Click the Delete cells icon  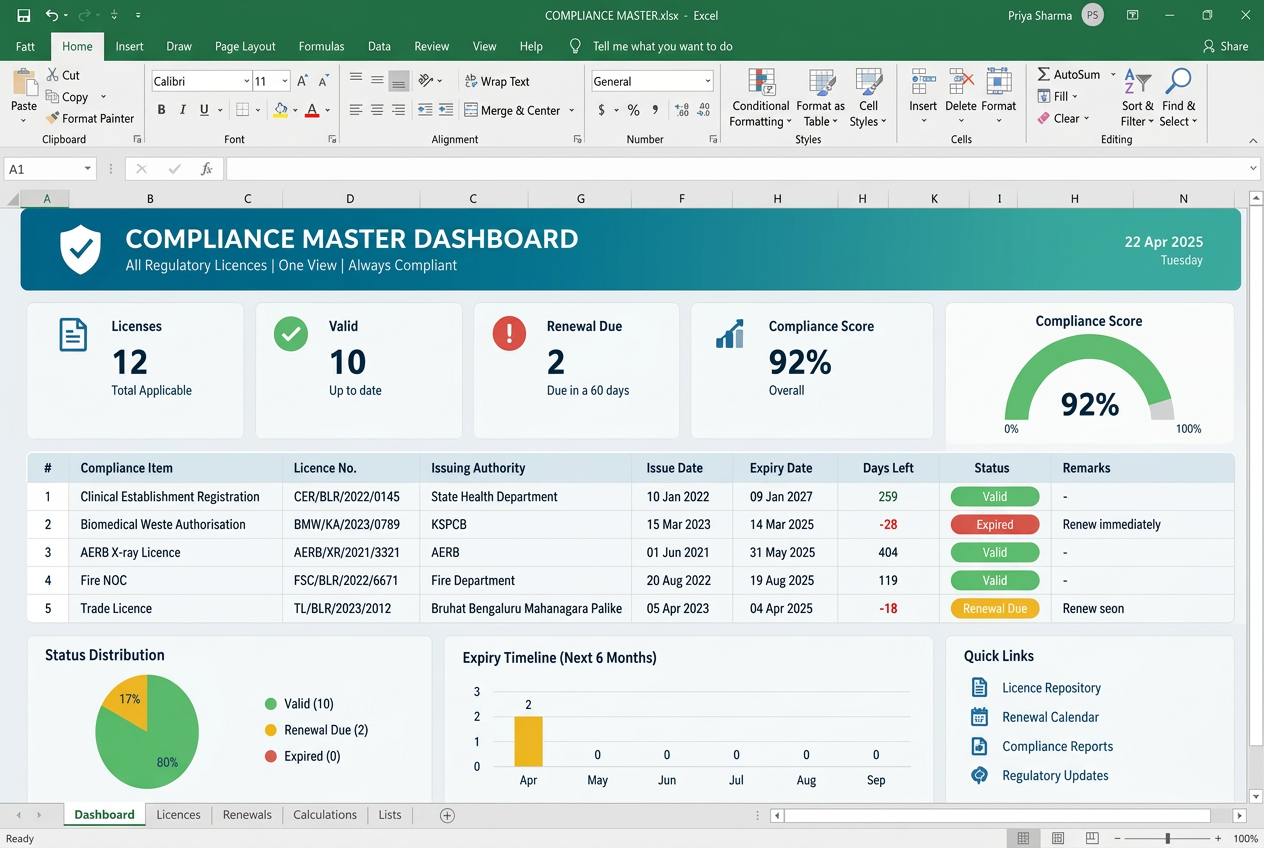961,81
